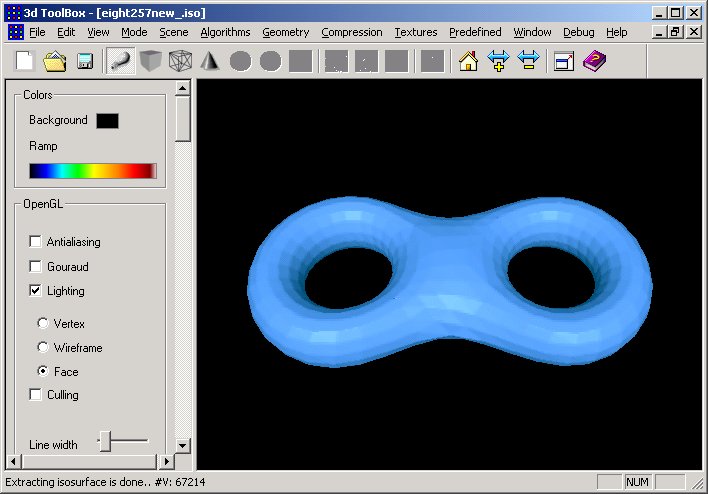Save with the floppy disk icon
This screenshot has width=708, height=494.
coord(85,61)
